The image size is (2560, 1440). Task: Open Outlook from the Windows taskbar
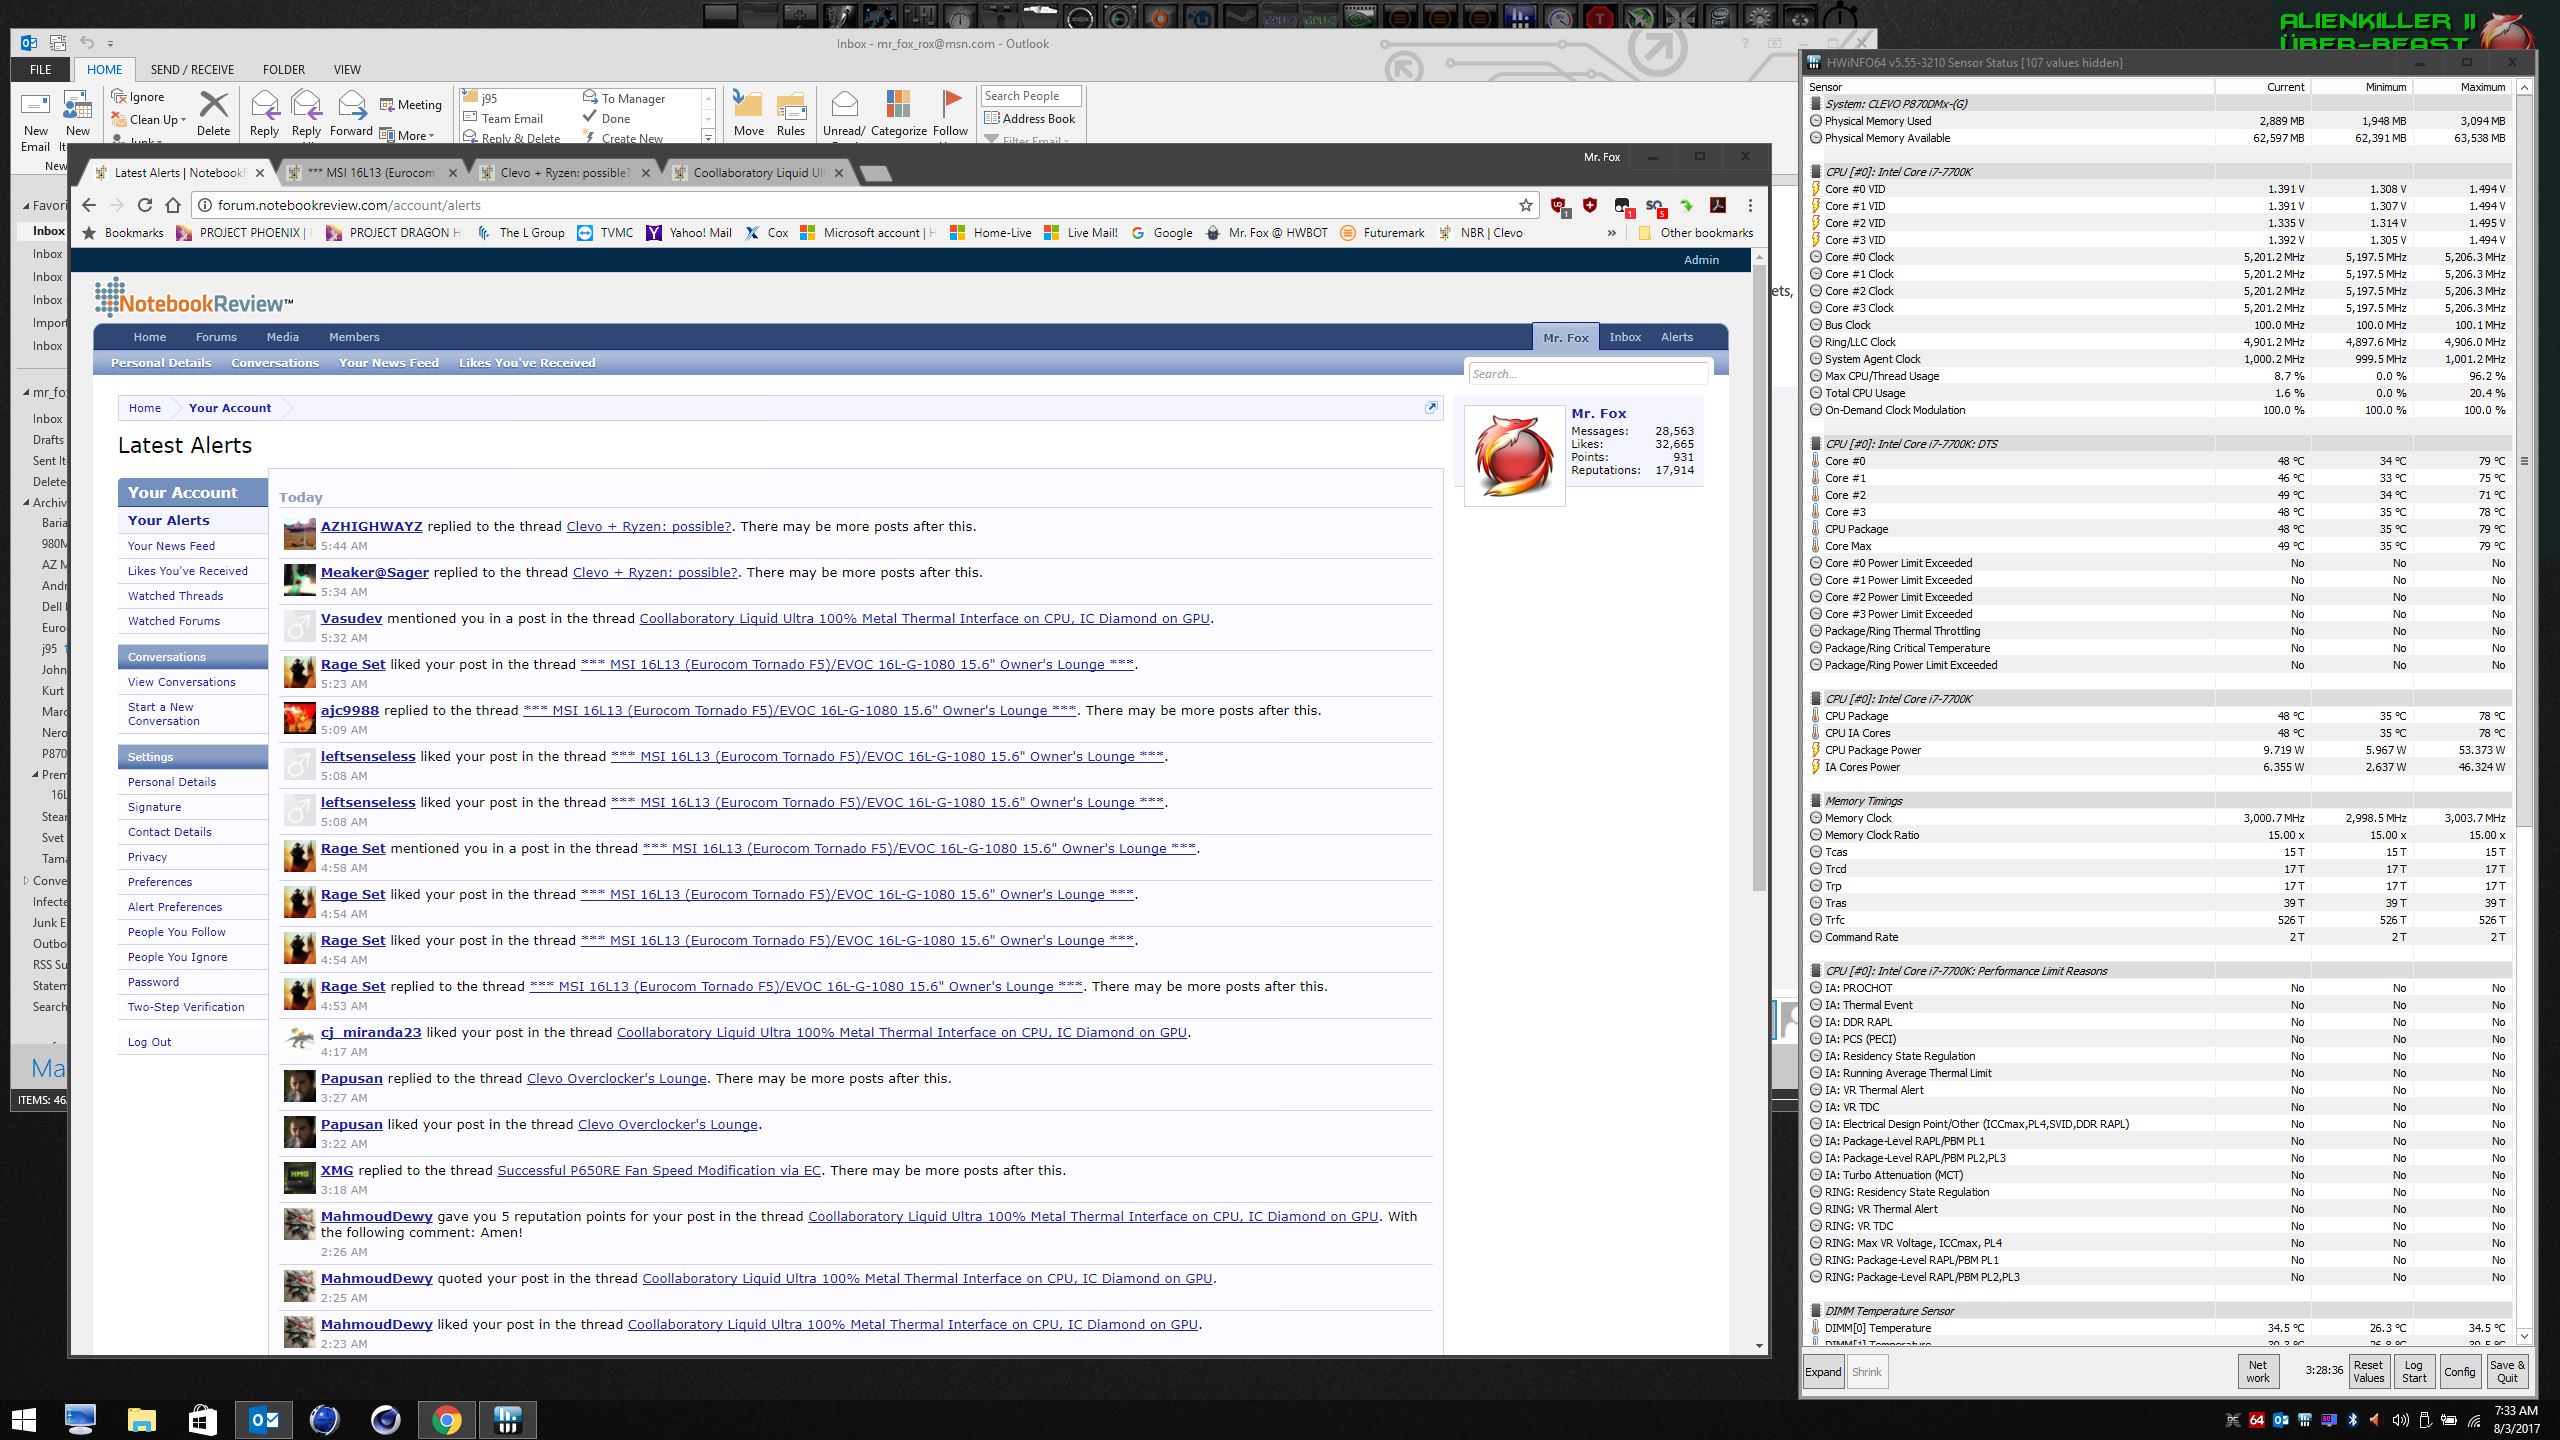[264, 1419]
